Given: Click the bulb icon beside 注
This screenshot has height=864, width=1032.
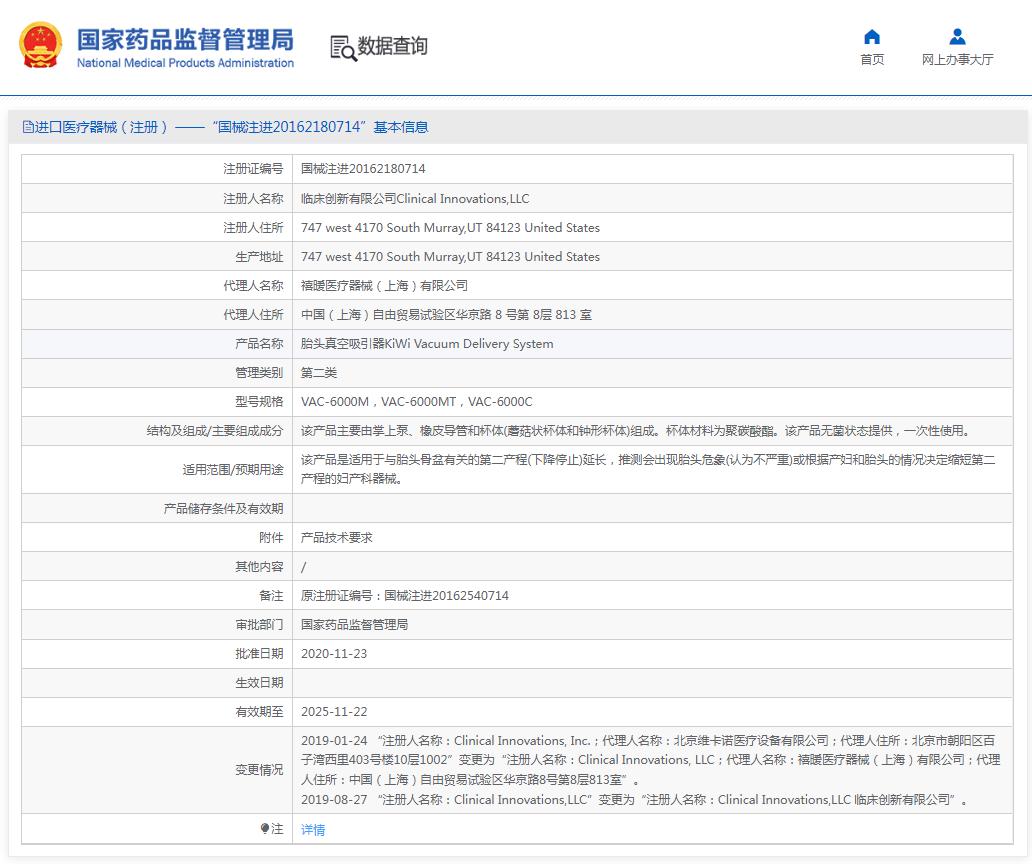Looking at the screenshot, I should (x=265, y=828).
